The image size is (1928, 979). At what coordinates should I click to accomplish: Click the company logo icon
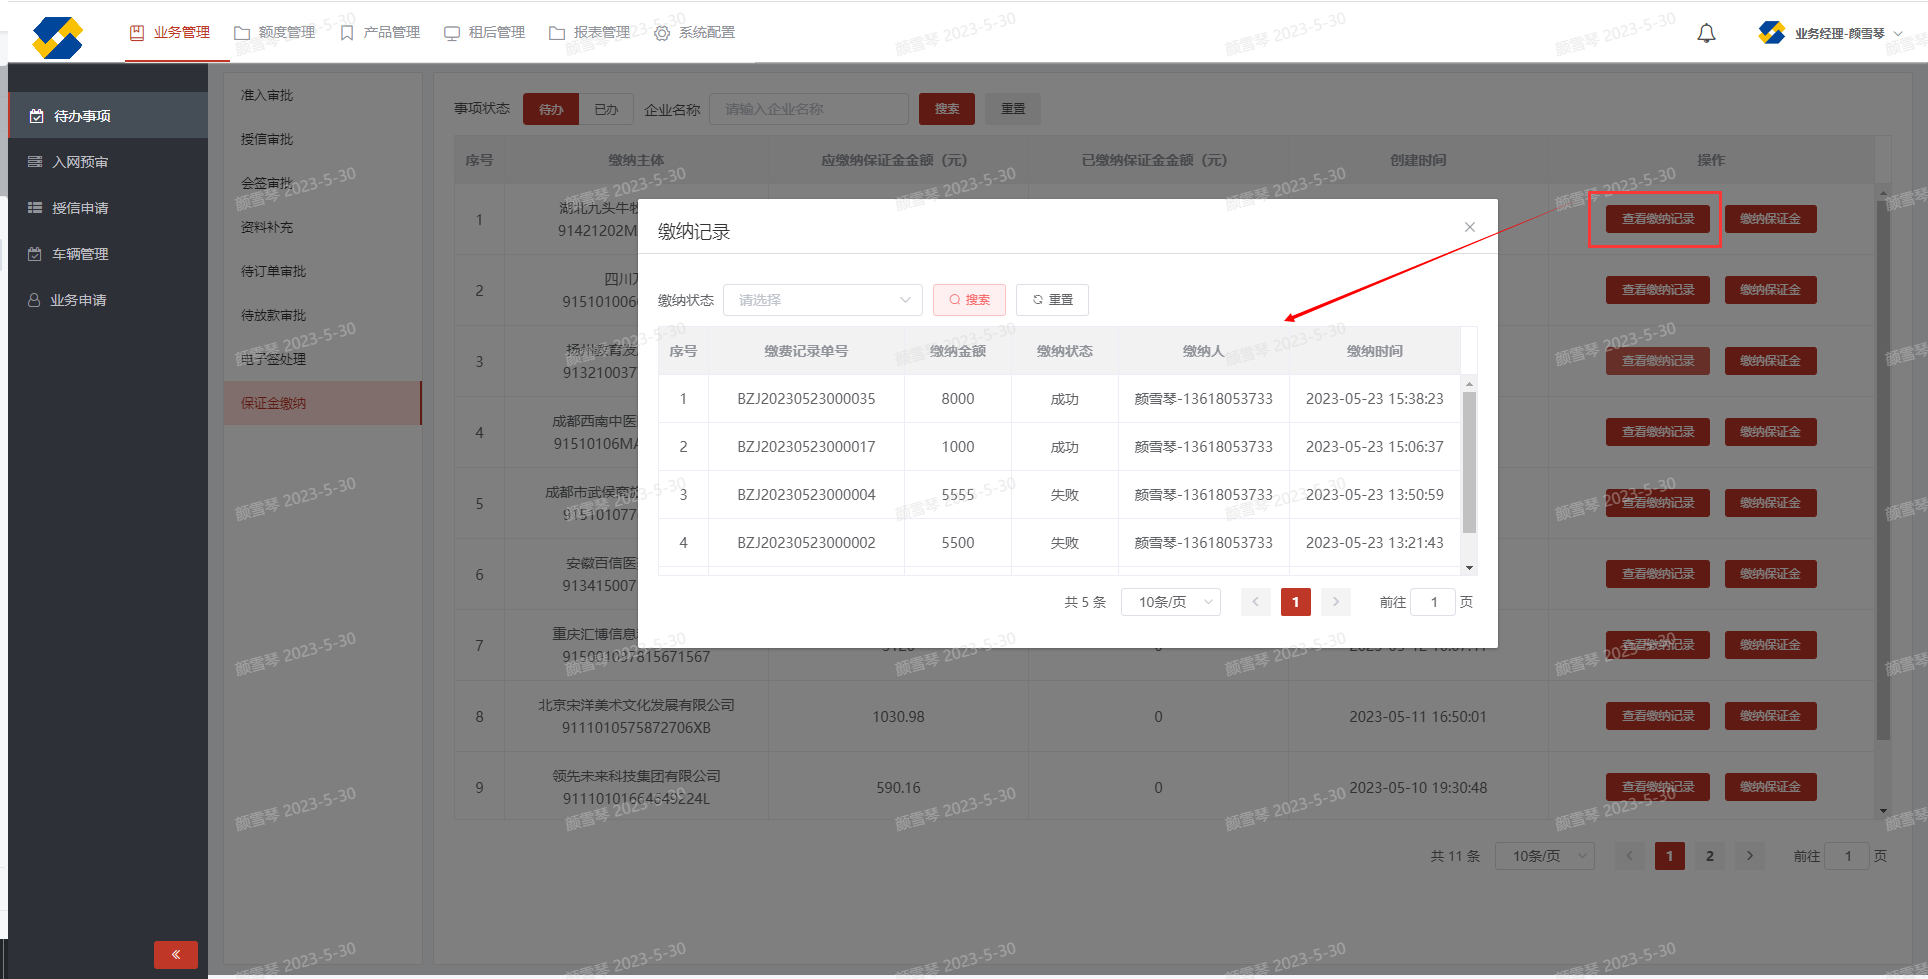[57, 38]
